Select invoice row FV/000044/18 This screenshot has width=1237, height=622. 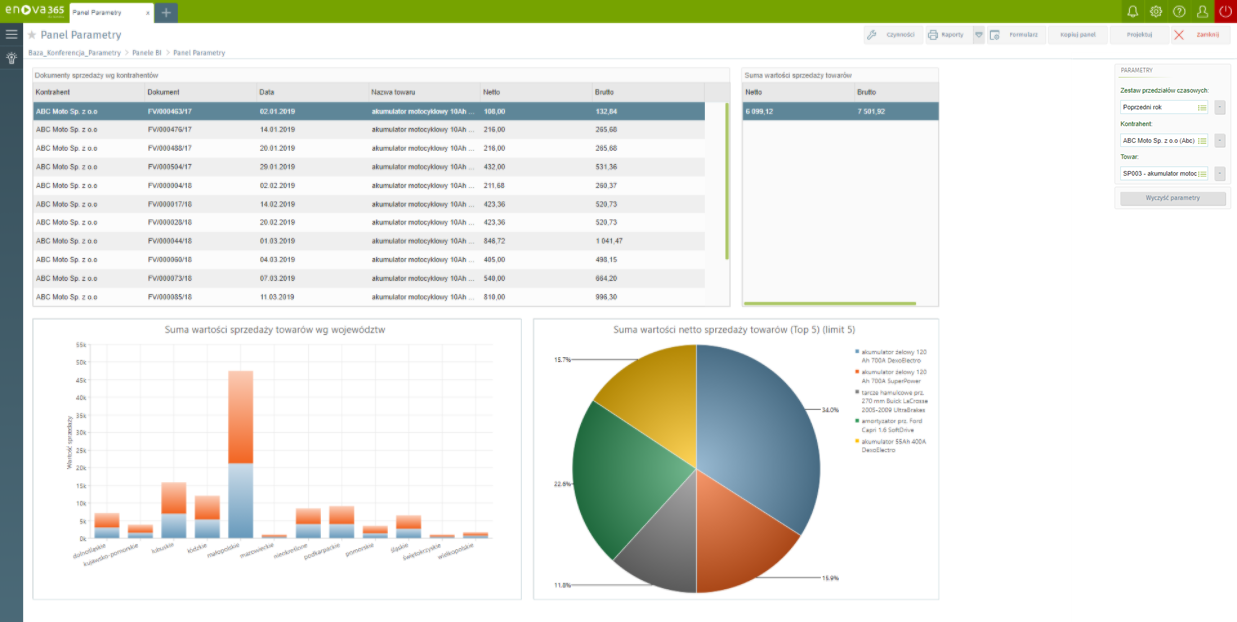point(170,241)
